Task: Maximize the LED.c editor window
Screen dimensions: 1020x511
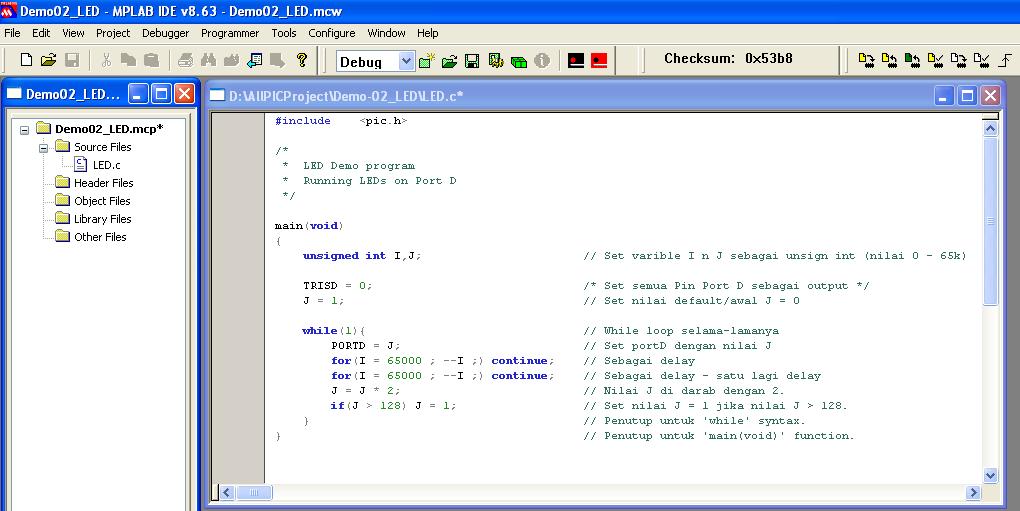Action: pos(967,96)
